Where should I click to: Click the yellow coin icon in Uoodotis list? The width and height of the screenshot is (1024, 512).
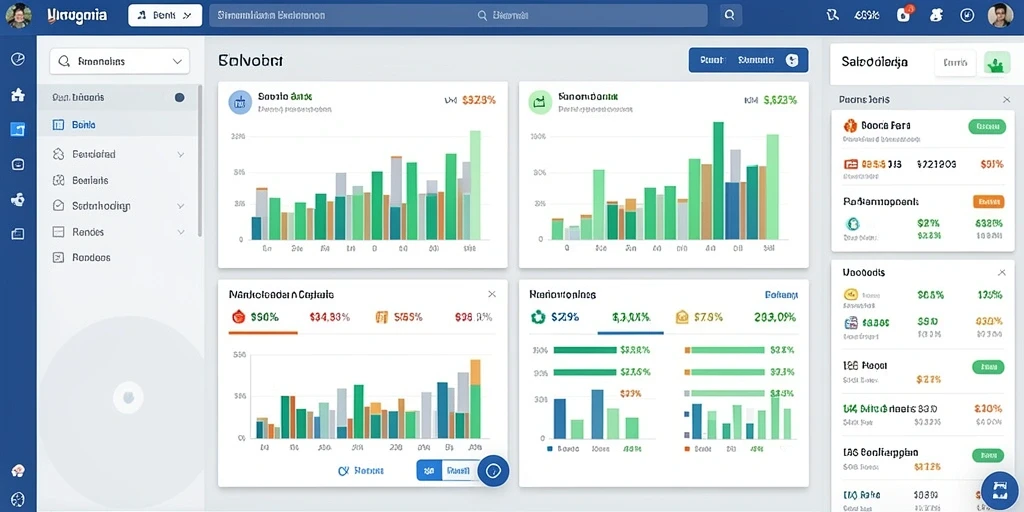pos(850,295)
